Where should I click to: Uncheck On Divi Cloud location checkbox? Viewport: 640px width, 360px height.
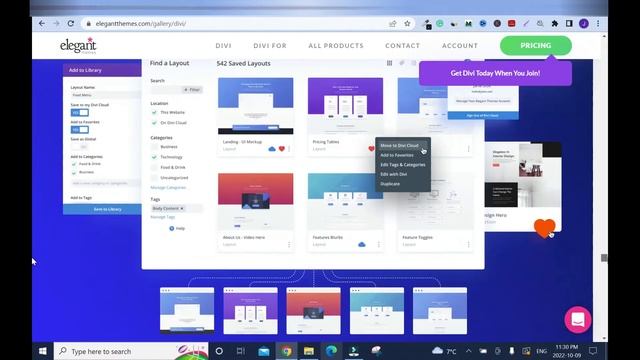pos(154,122)
